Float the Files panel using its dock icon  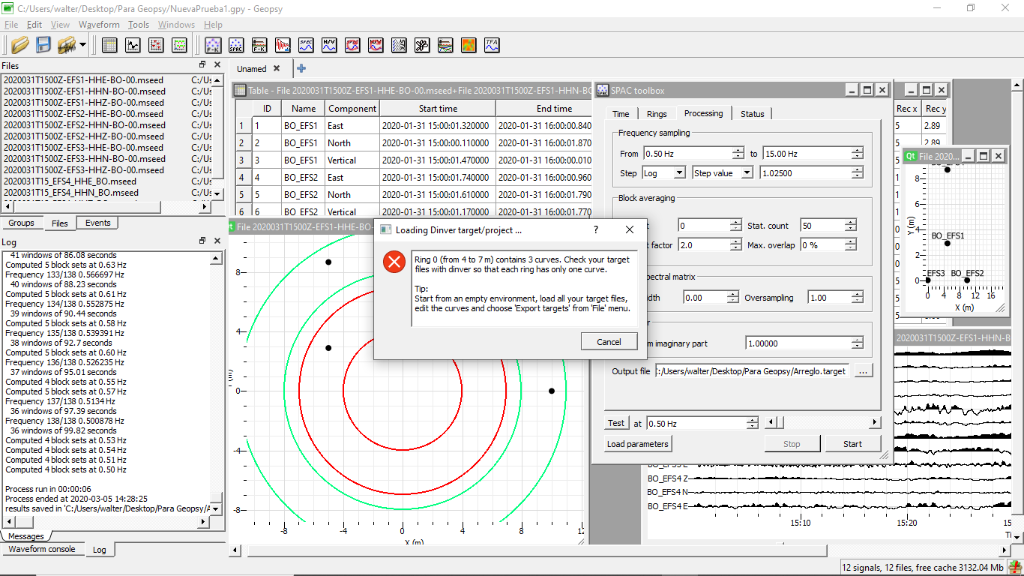[x=203, y=65]
